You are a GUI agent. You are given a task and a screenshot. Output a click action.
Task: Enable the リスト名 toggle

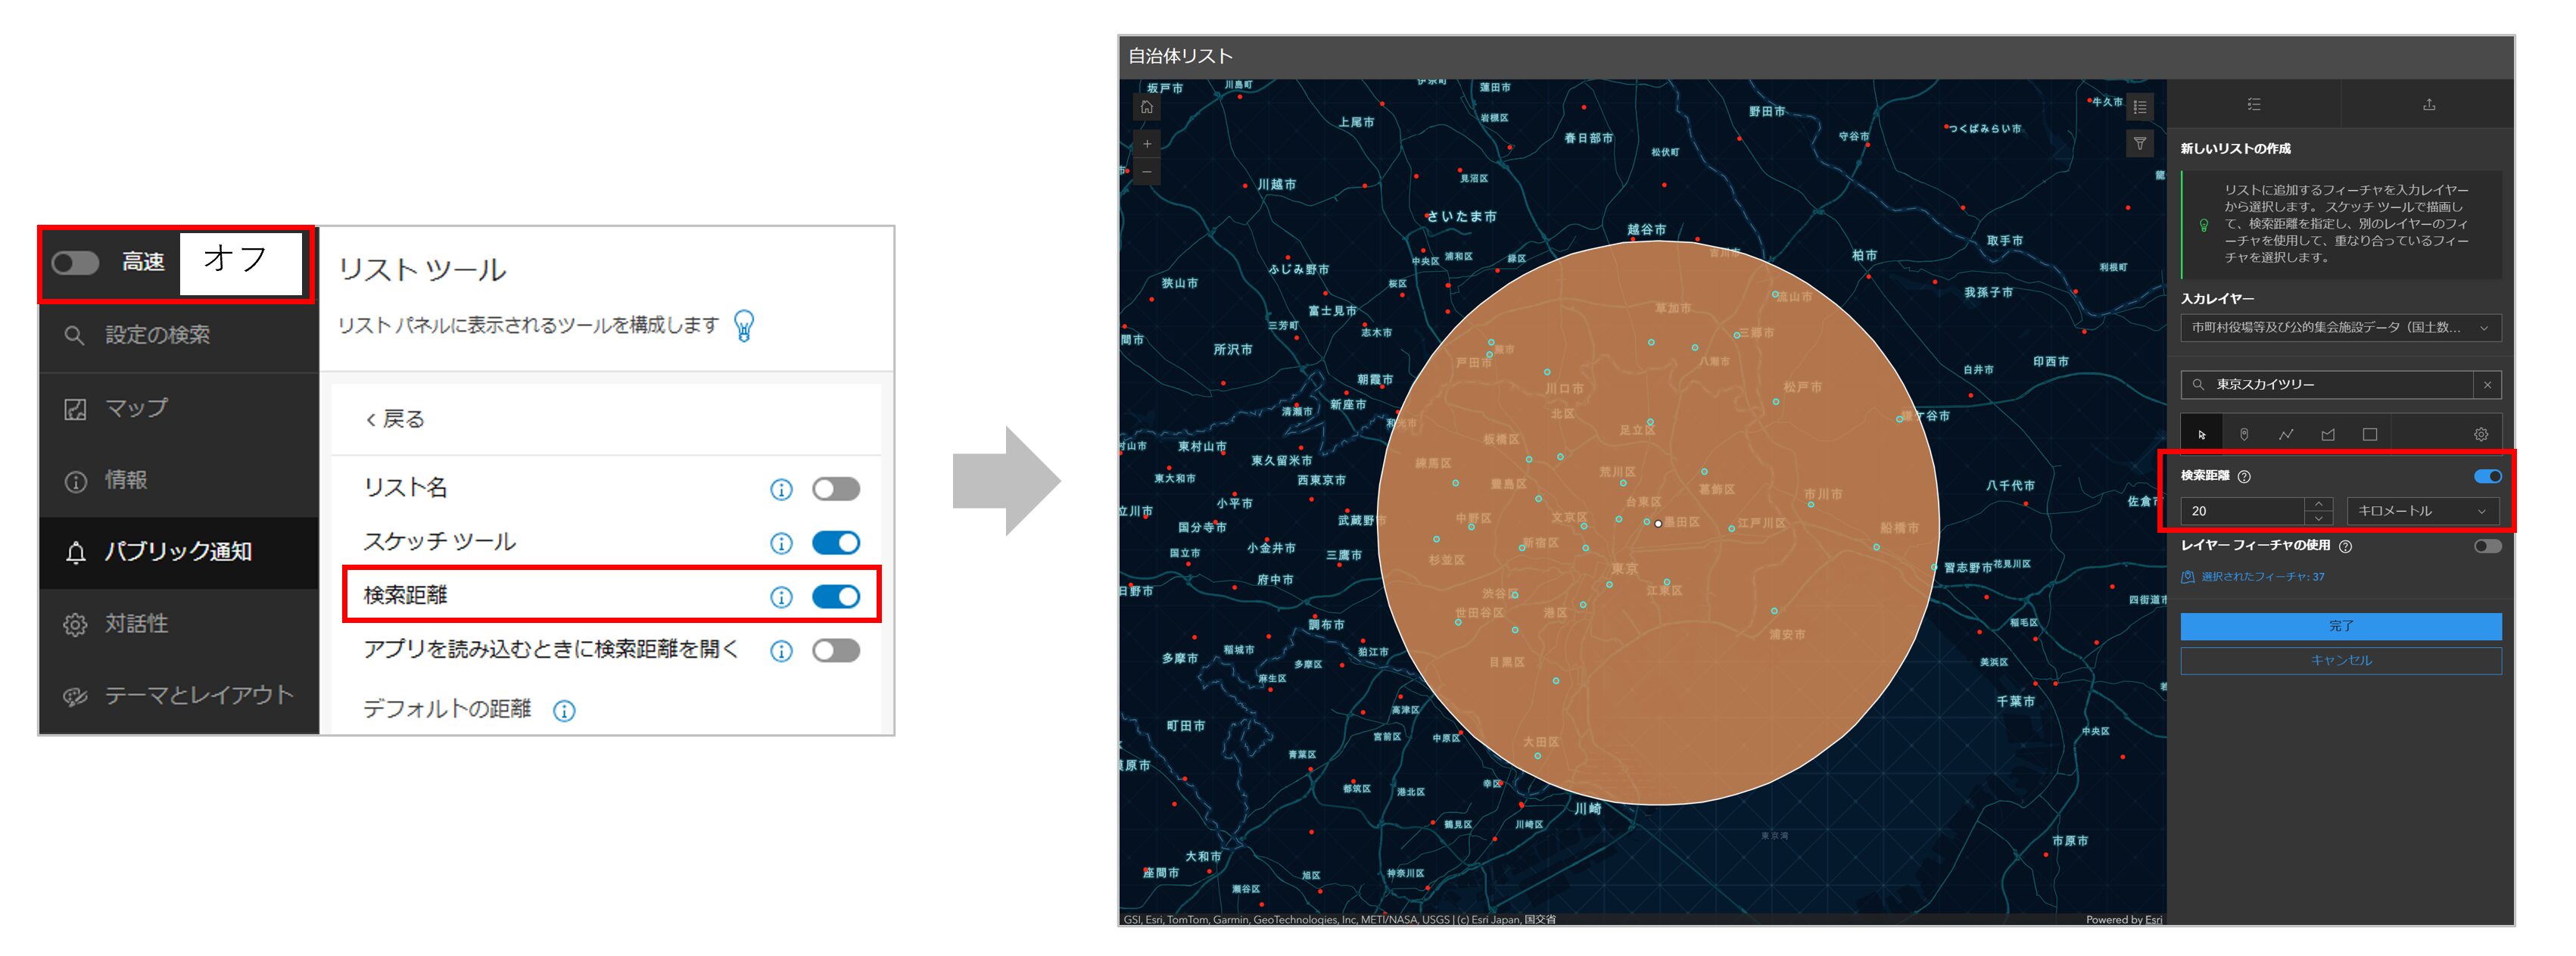click(x=836, y=489)
